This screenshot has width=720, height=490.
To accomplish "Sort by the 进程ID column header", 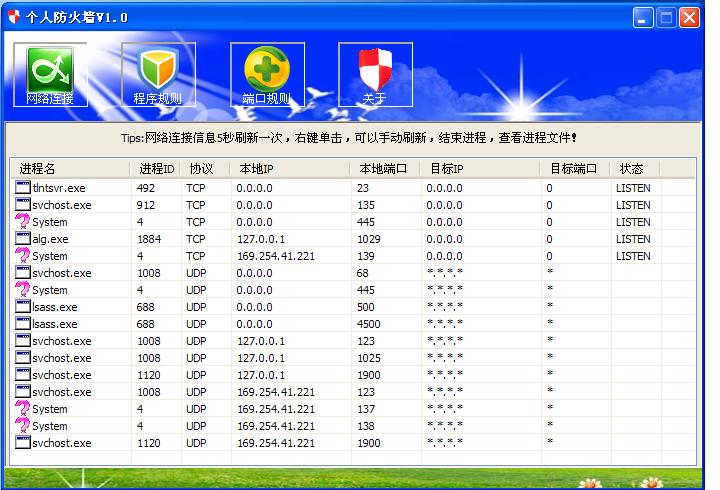I will [155, 169].
